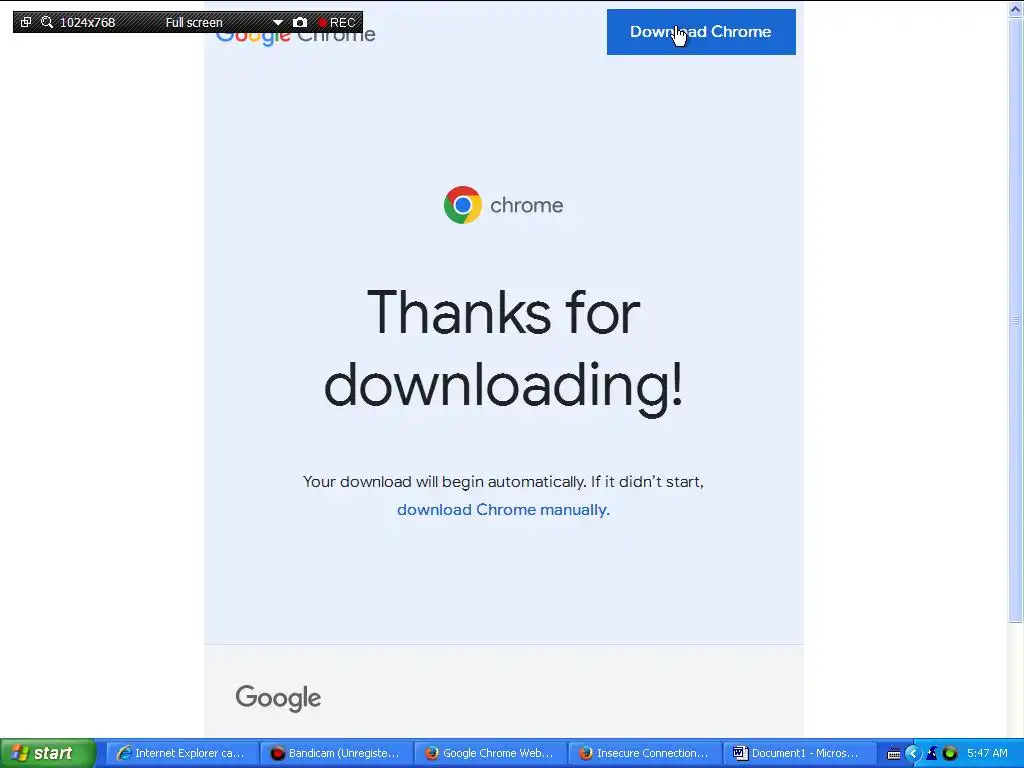The height and width of the screenshot is (768, 1024).
Task: Click the scrollbar up arrow
Action: pyautogui.click(x=1016, y=8)
